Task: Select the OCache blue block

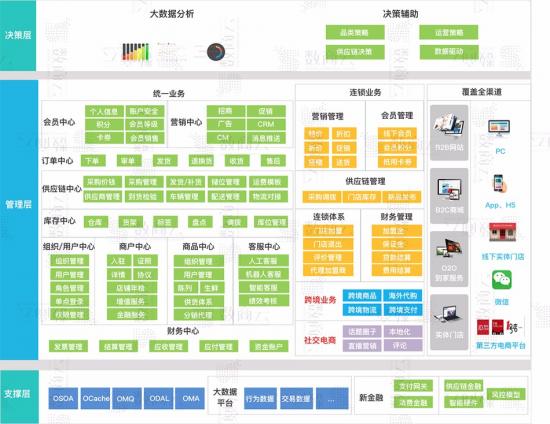Action: [x=95, y=398]
